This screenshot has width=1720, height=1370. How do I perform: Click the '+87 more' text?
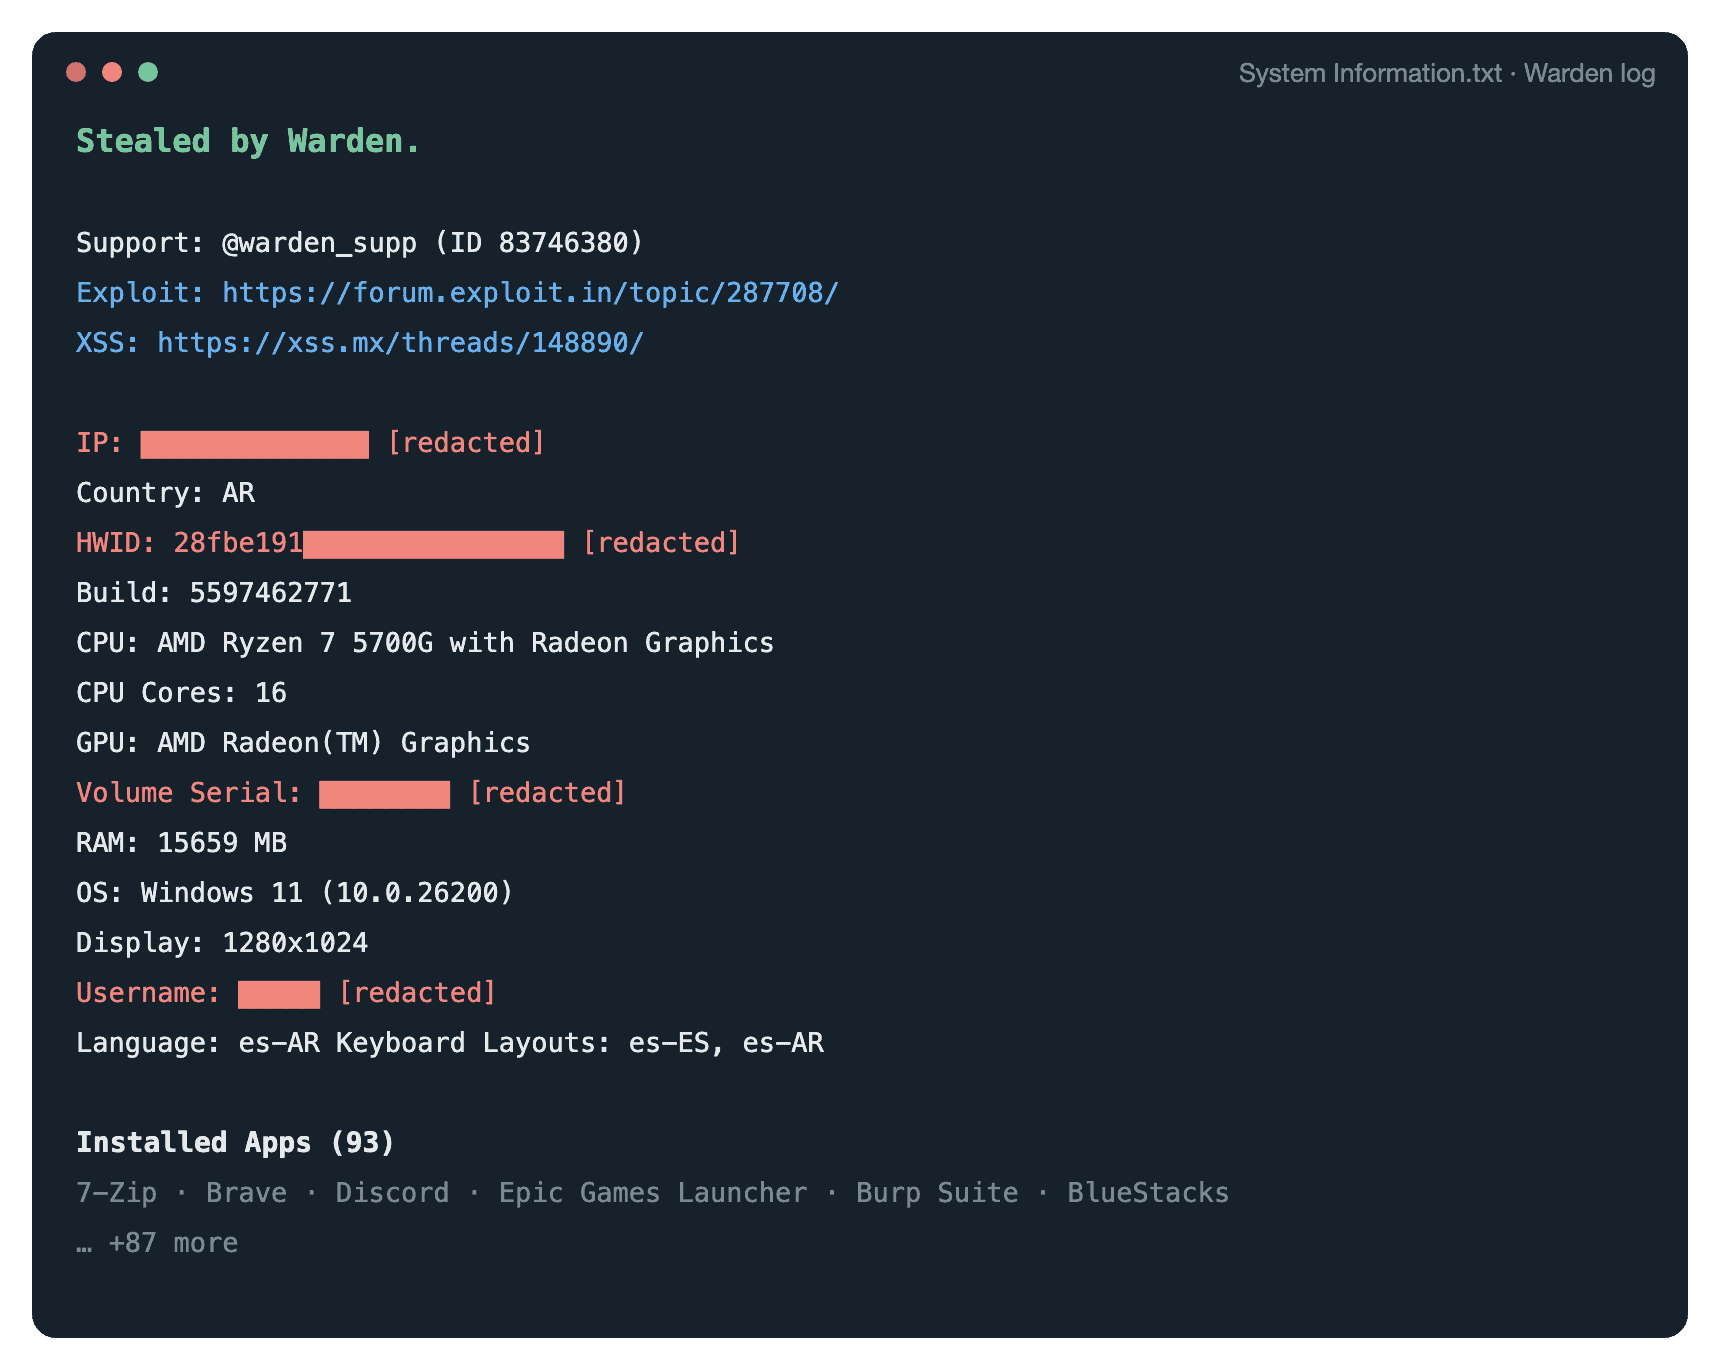coord(173,1243)
